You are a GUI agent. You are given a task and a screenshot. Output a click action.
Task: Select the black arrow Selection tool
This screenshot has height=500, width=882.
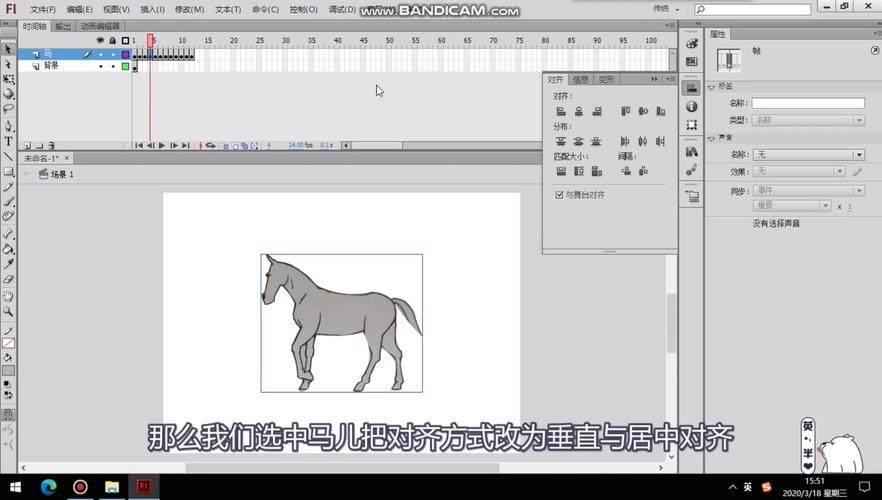(8, 49)
